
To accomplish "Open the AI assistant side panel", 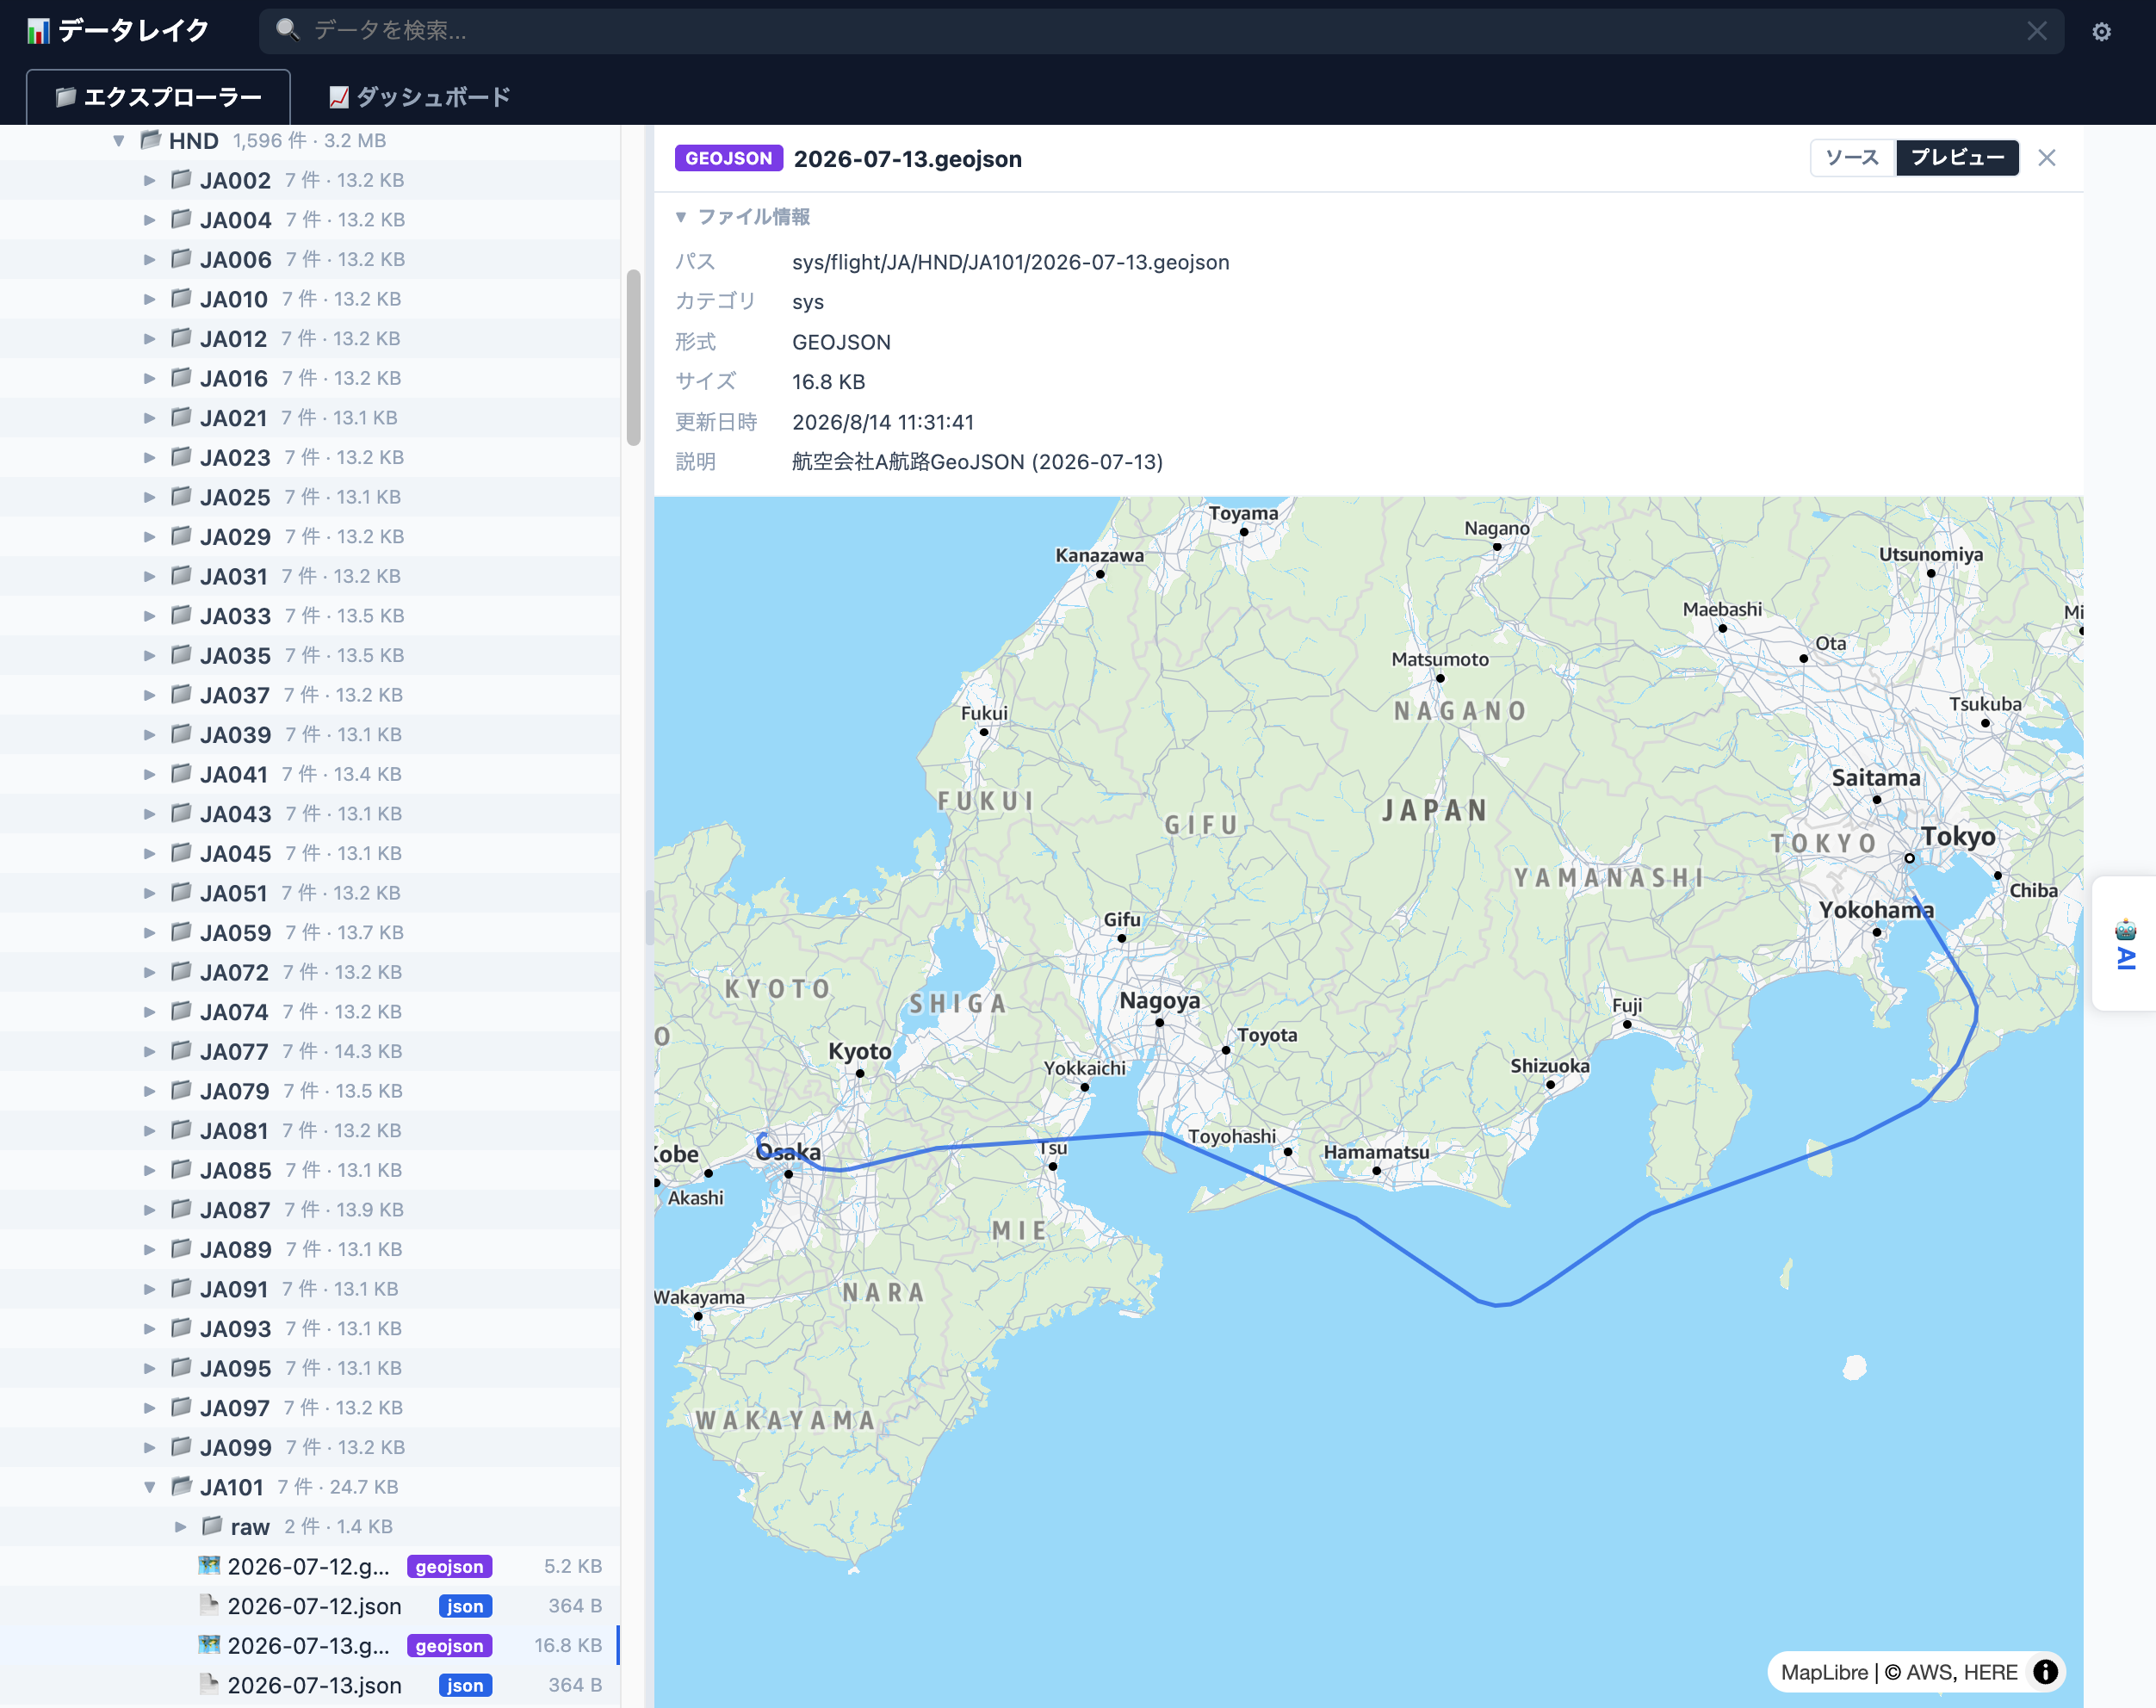I will pos(2125,943).
